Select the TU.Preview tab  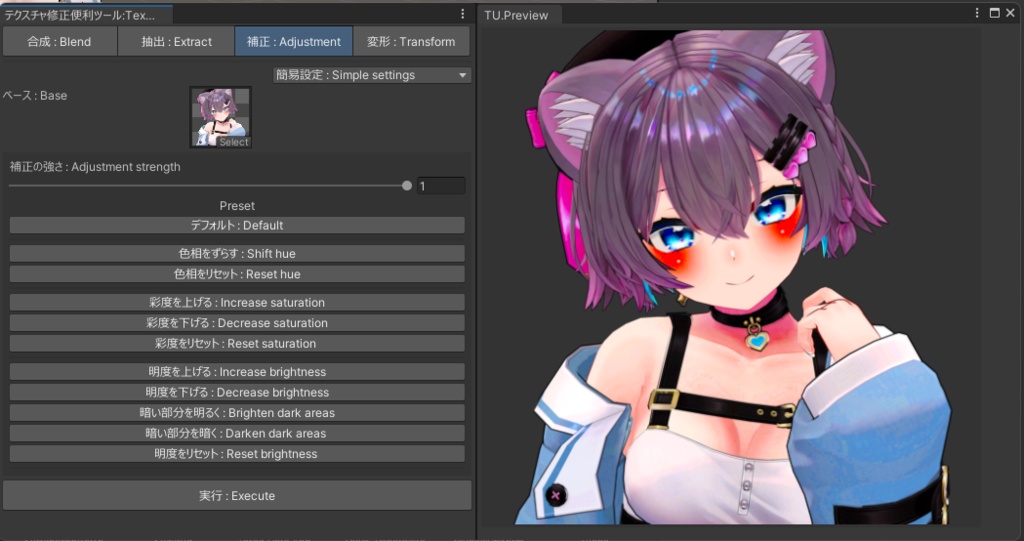(x=520, y=15)
